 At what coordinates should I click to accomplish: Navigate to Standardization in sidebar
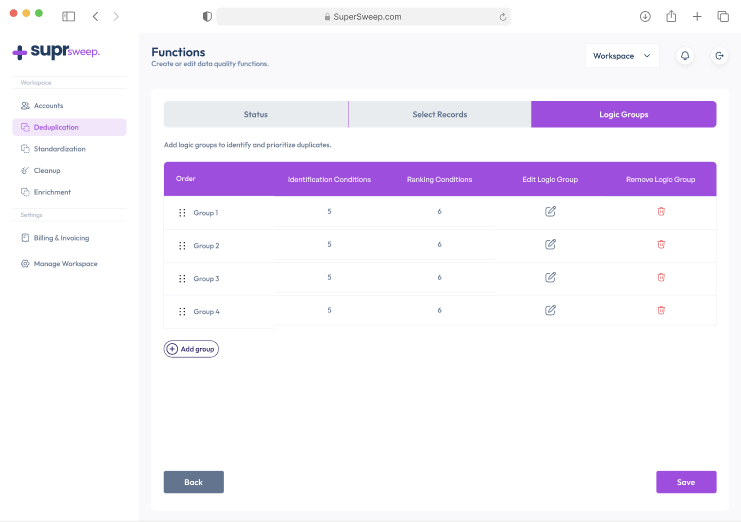59,149
